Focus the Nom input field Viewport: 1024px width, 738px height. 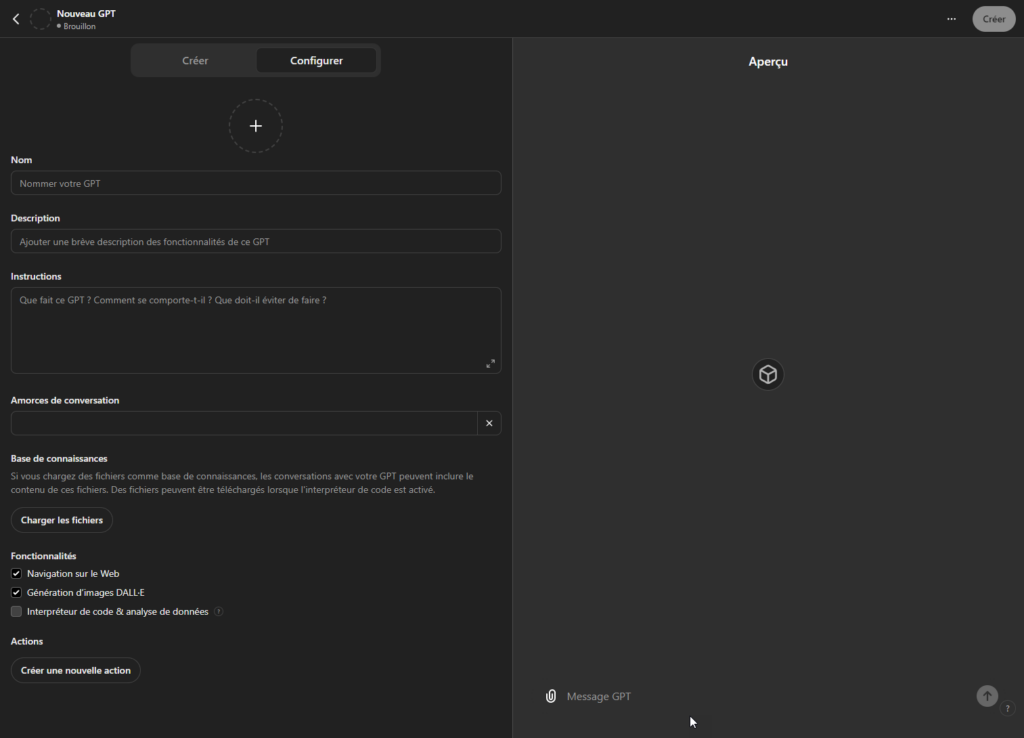click(x=256, y=183)
